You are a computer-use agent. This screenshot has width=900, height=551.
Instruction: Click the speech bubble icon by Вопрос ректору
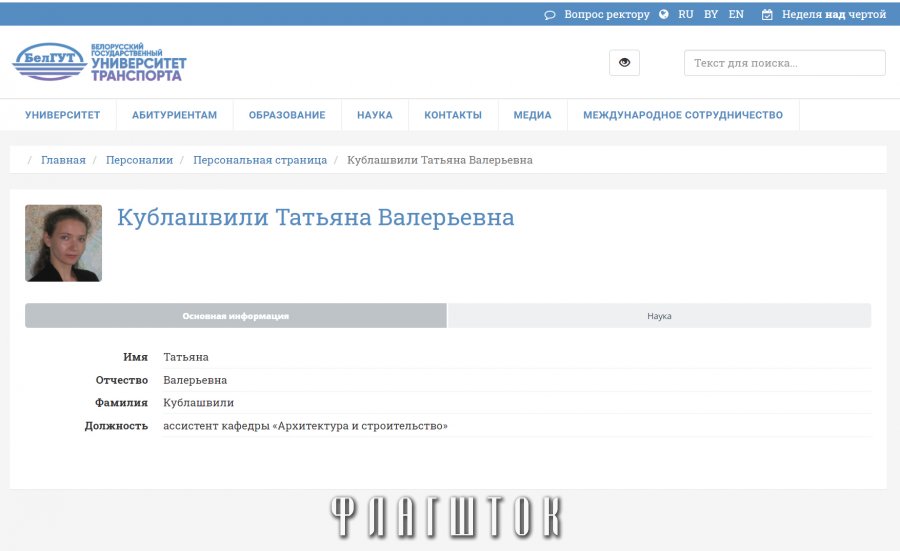550,15
